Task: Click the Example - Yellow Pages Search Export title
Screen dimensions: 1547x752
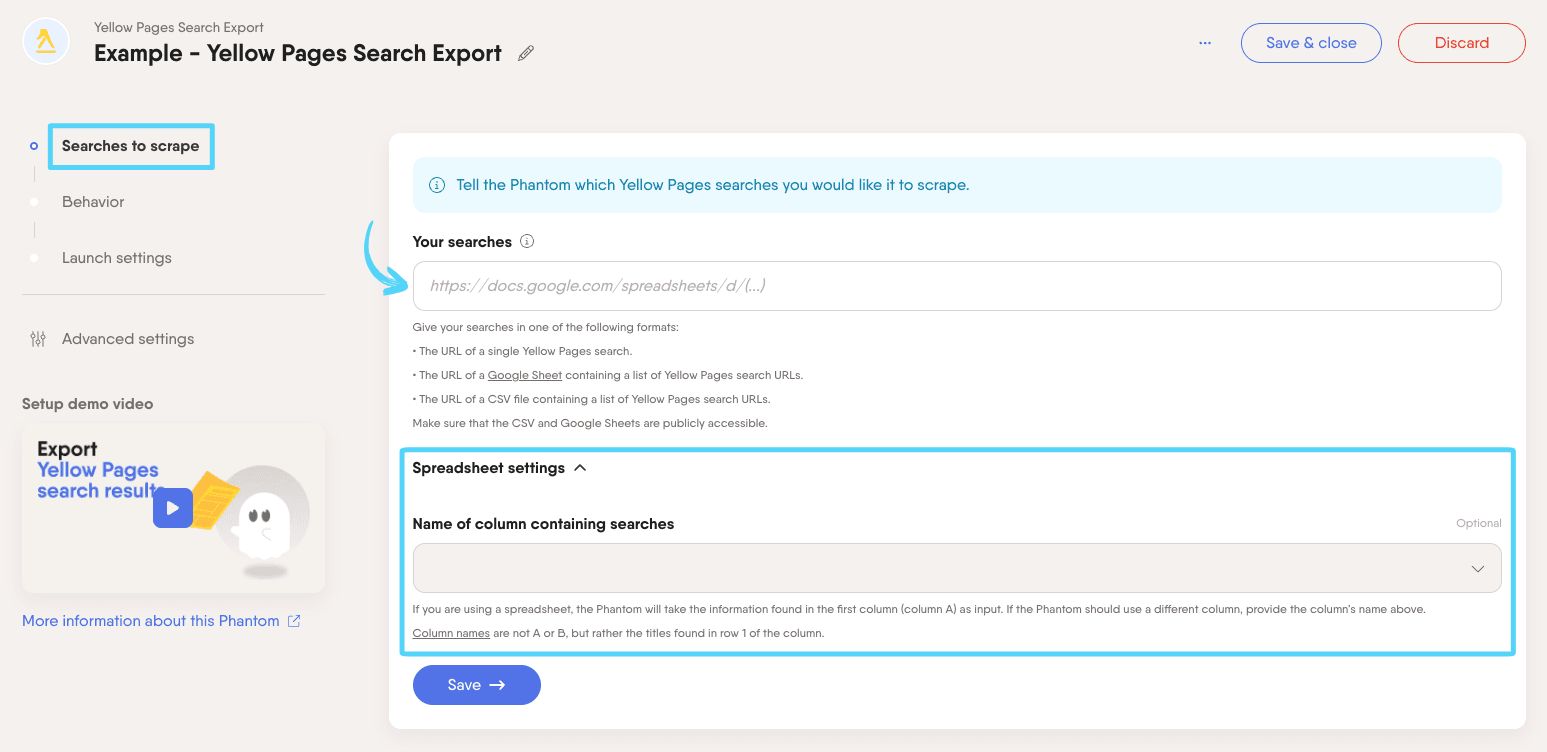Action: point(298,53)
